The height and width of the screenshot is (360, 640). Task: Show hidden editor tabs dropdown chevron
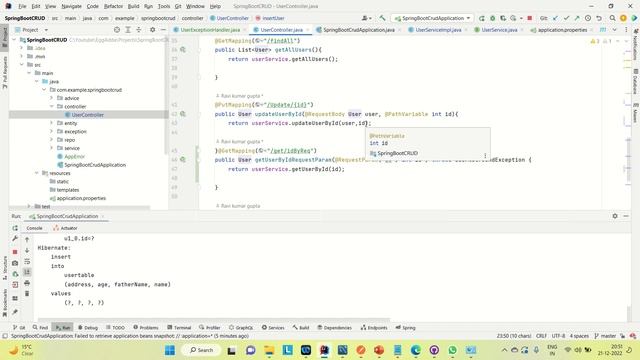(615, 30)
